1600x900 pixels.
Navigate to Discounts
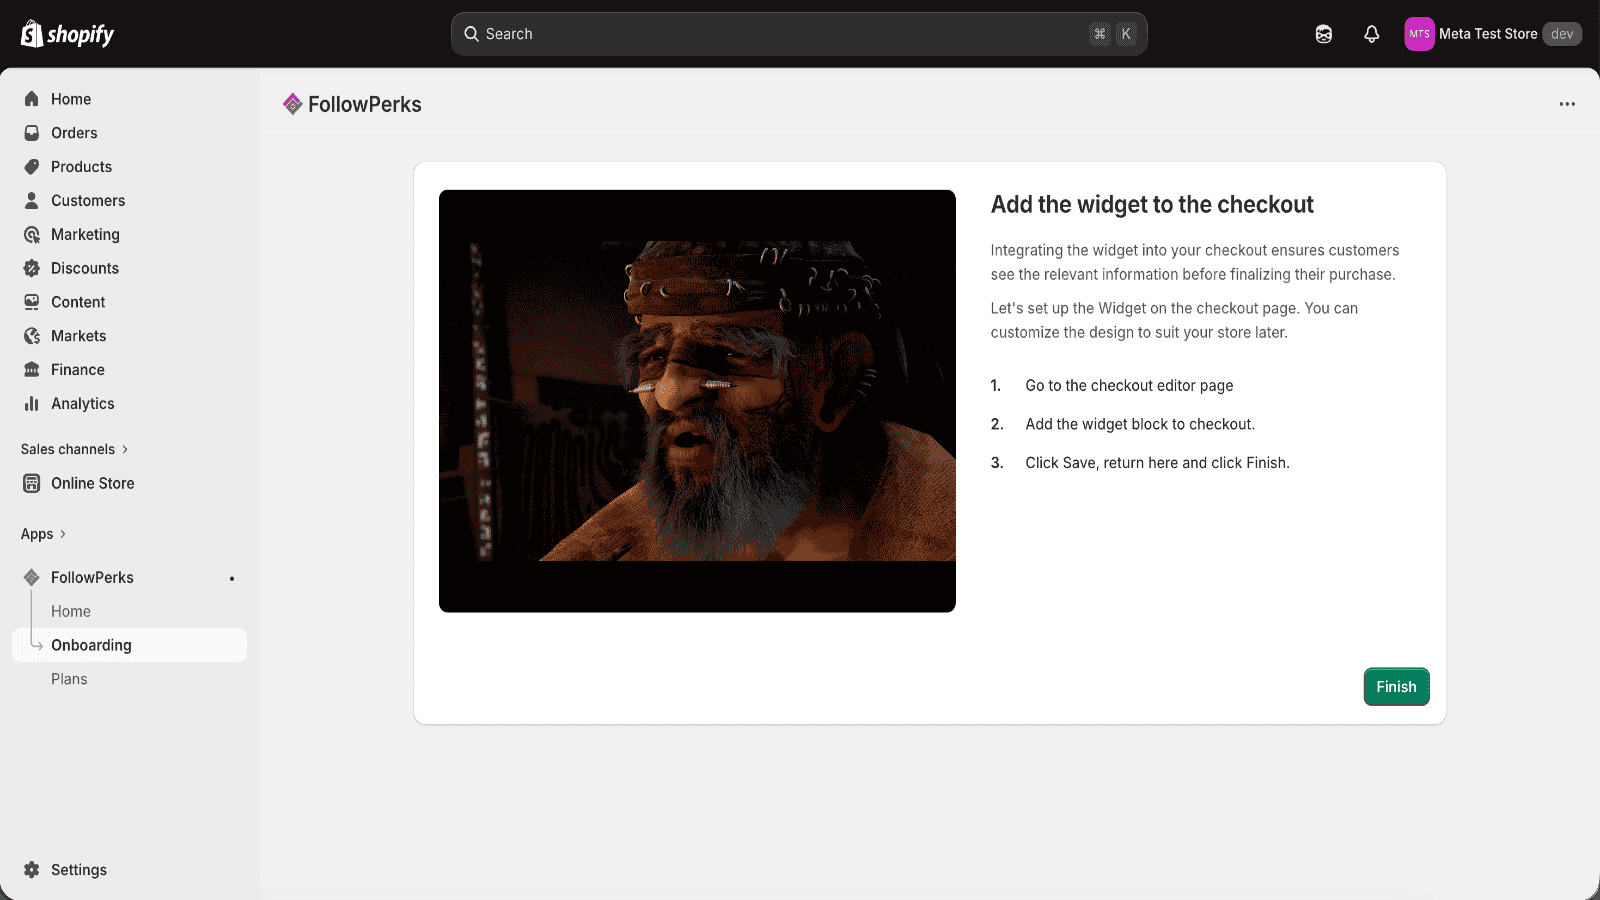point(129,268)
